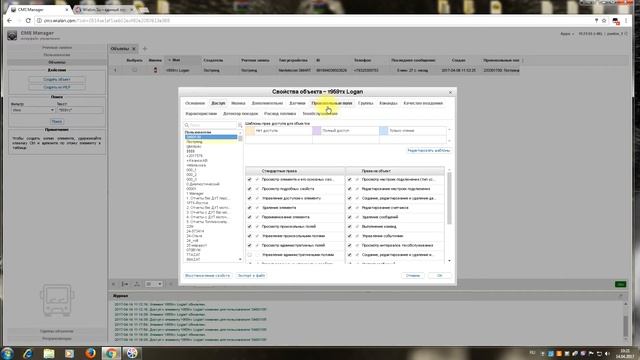Confirm the dialog with OK

[440, 276]
